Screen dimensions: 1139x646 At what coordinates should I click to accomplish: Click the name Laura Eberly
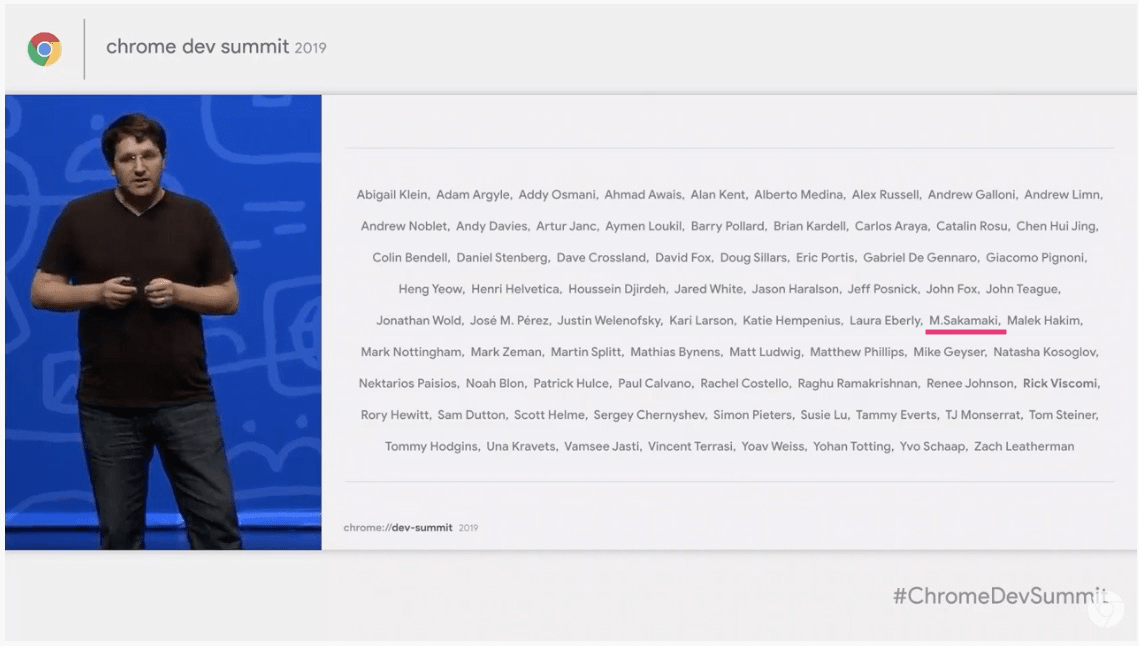pyautogui.click(x=885, y=320)
